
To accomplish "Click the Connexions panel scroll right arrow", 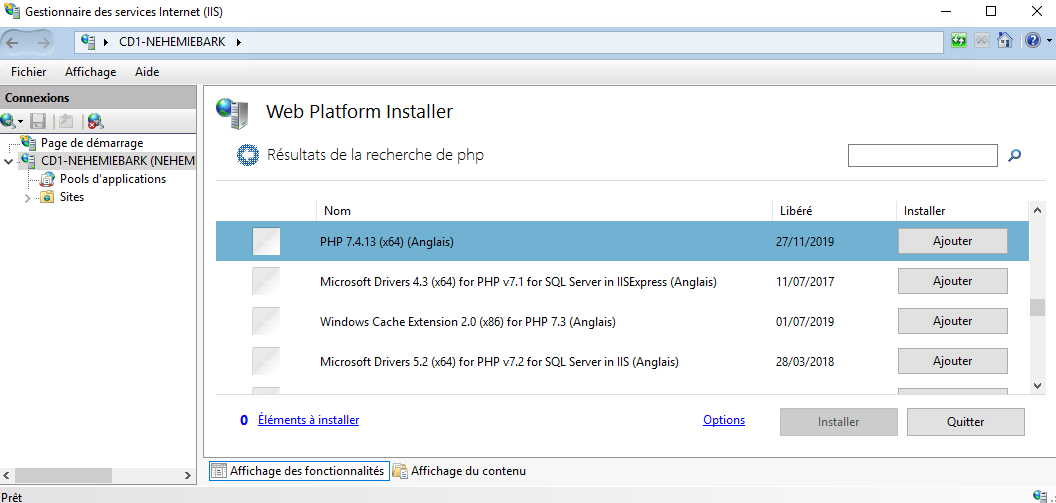I will click(189, 475).
